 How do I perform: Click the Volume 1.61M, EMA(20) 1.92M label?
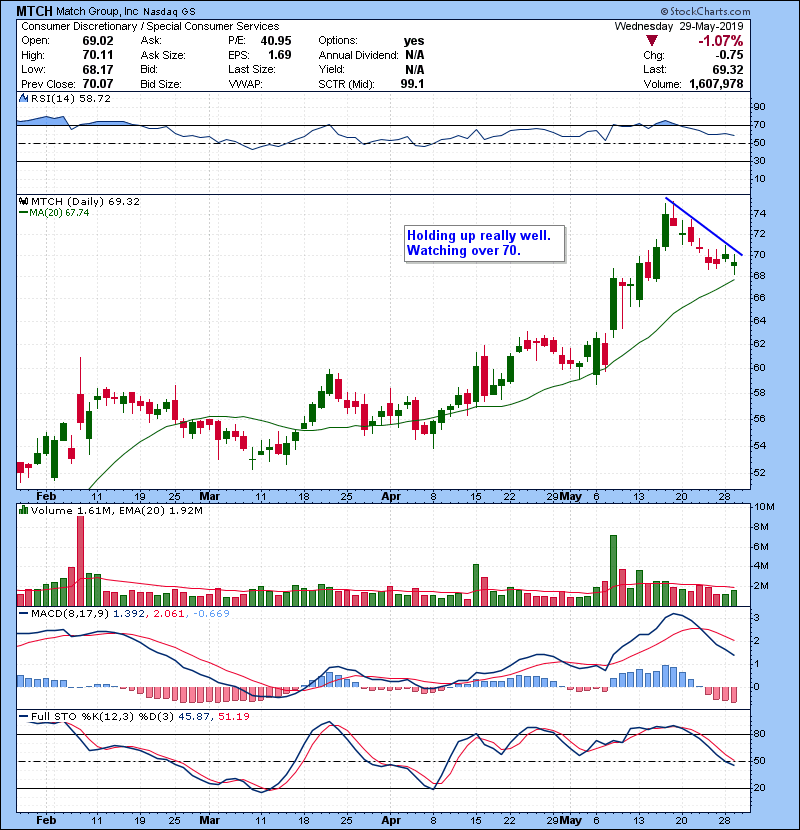point(116,510)
